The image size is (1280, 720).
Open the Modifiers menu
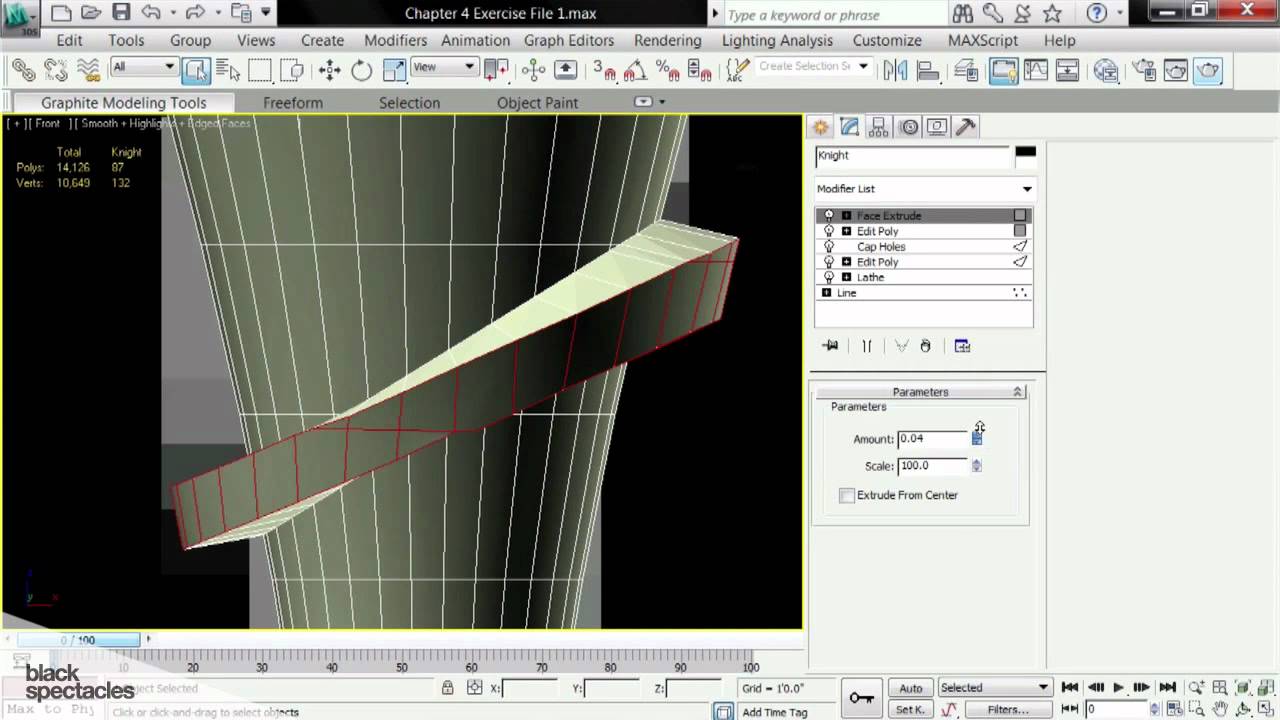point(395,40)
